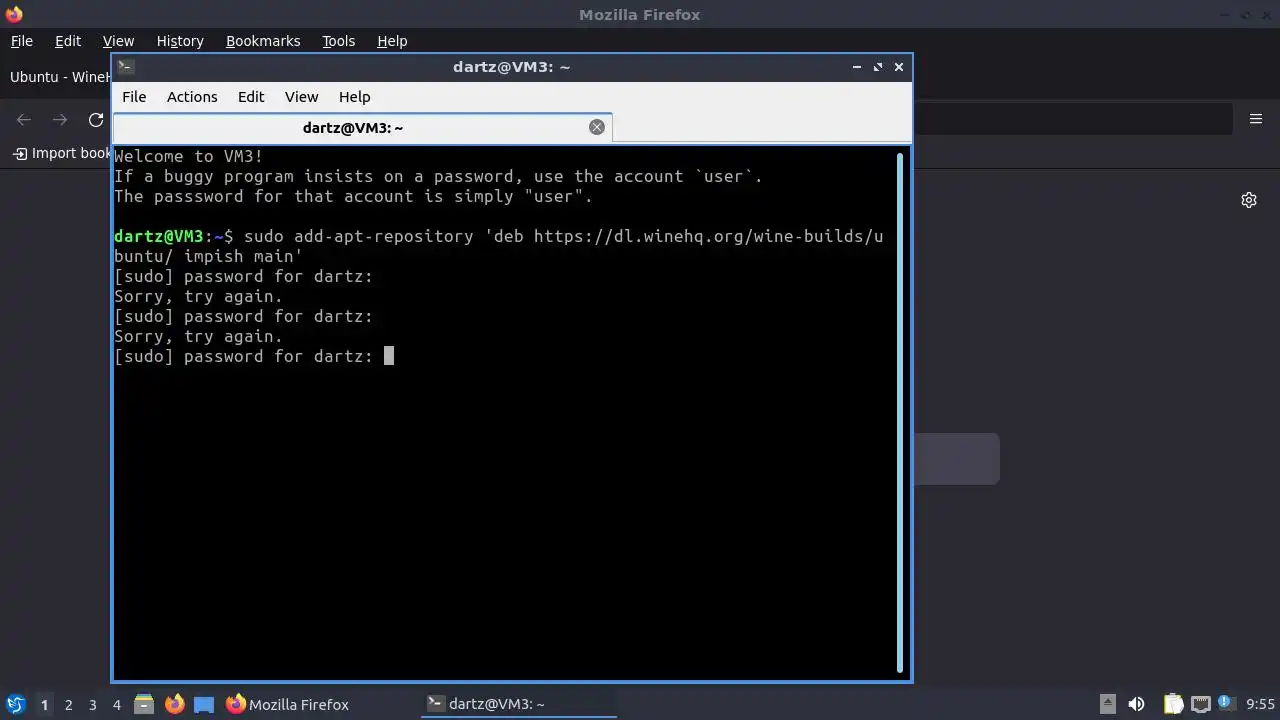Image resolution: width=1280 pixels, height=720 pixels.
Task: Open the terminal Edit menu
Action: point(251,97)
